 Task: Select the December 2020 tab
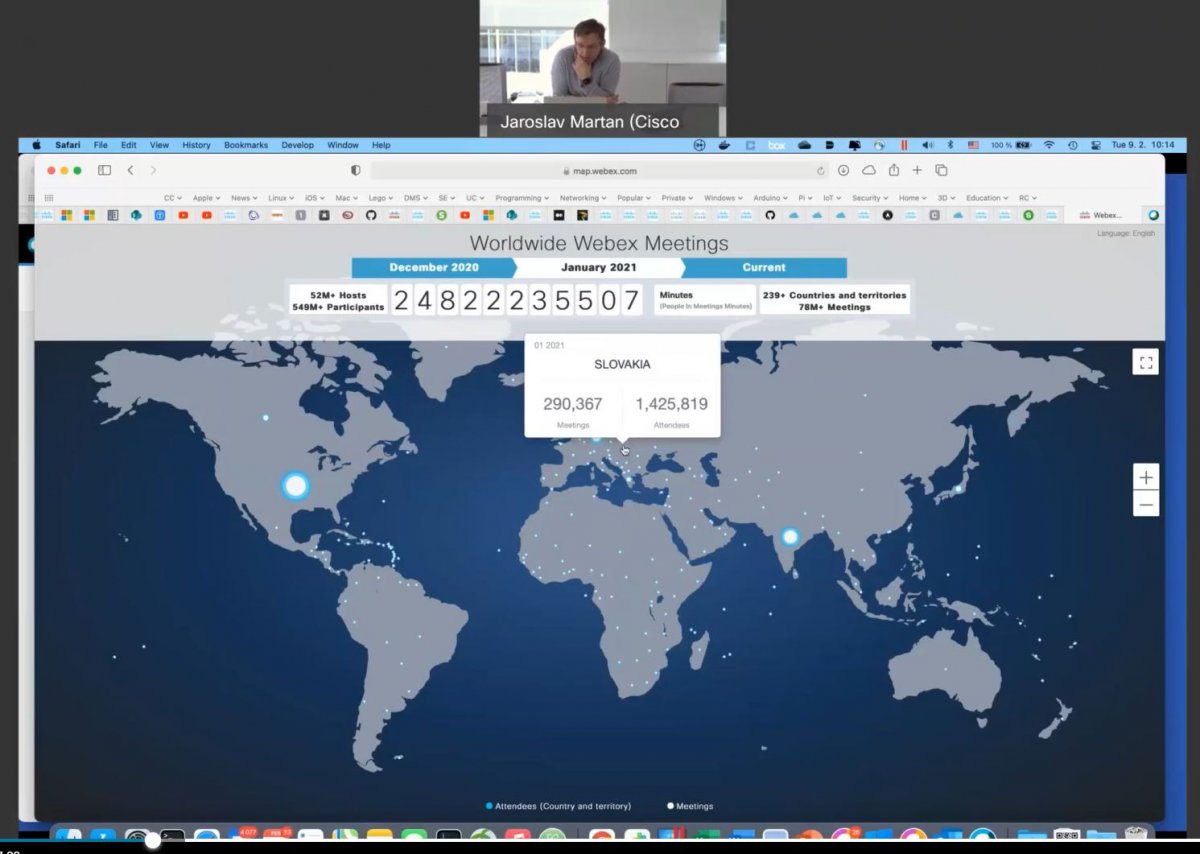click(x=433, y=268)
